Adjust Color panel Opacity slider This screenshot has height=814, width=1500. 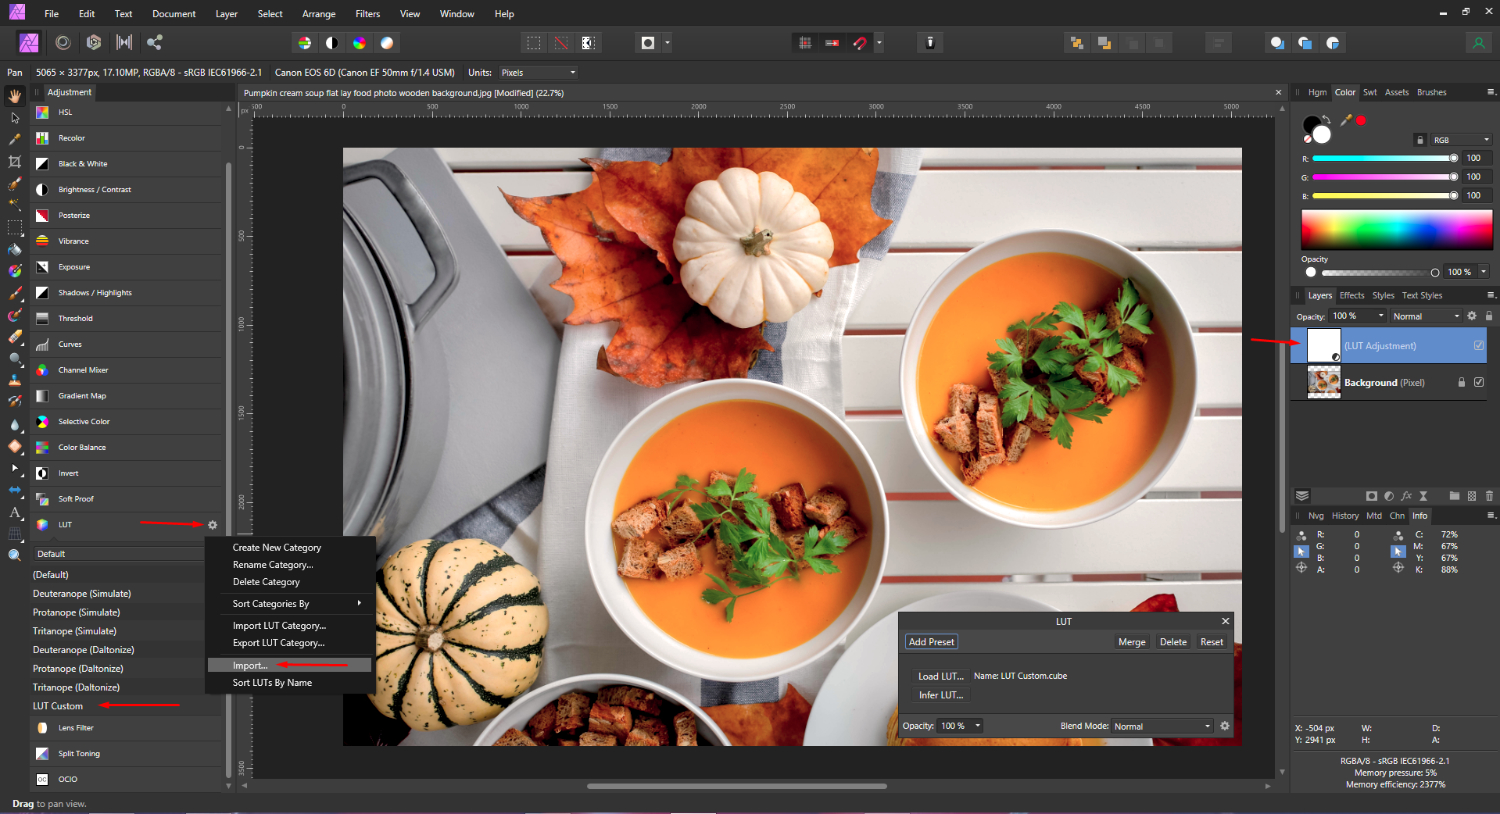tap(1380, 272)
